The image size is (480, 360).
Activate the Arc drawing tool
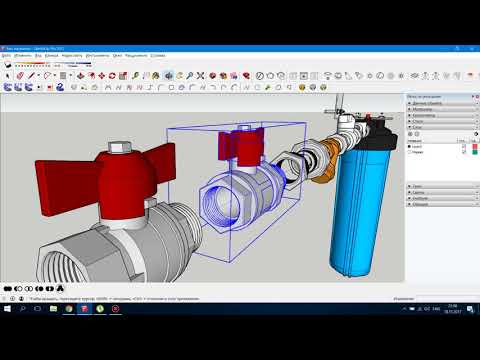(47, 76)
